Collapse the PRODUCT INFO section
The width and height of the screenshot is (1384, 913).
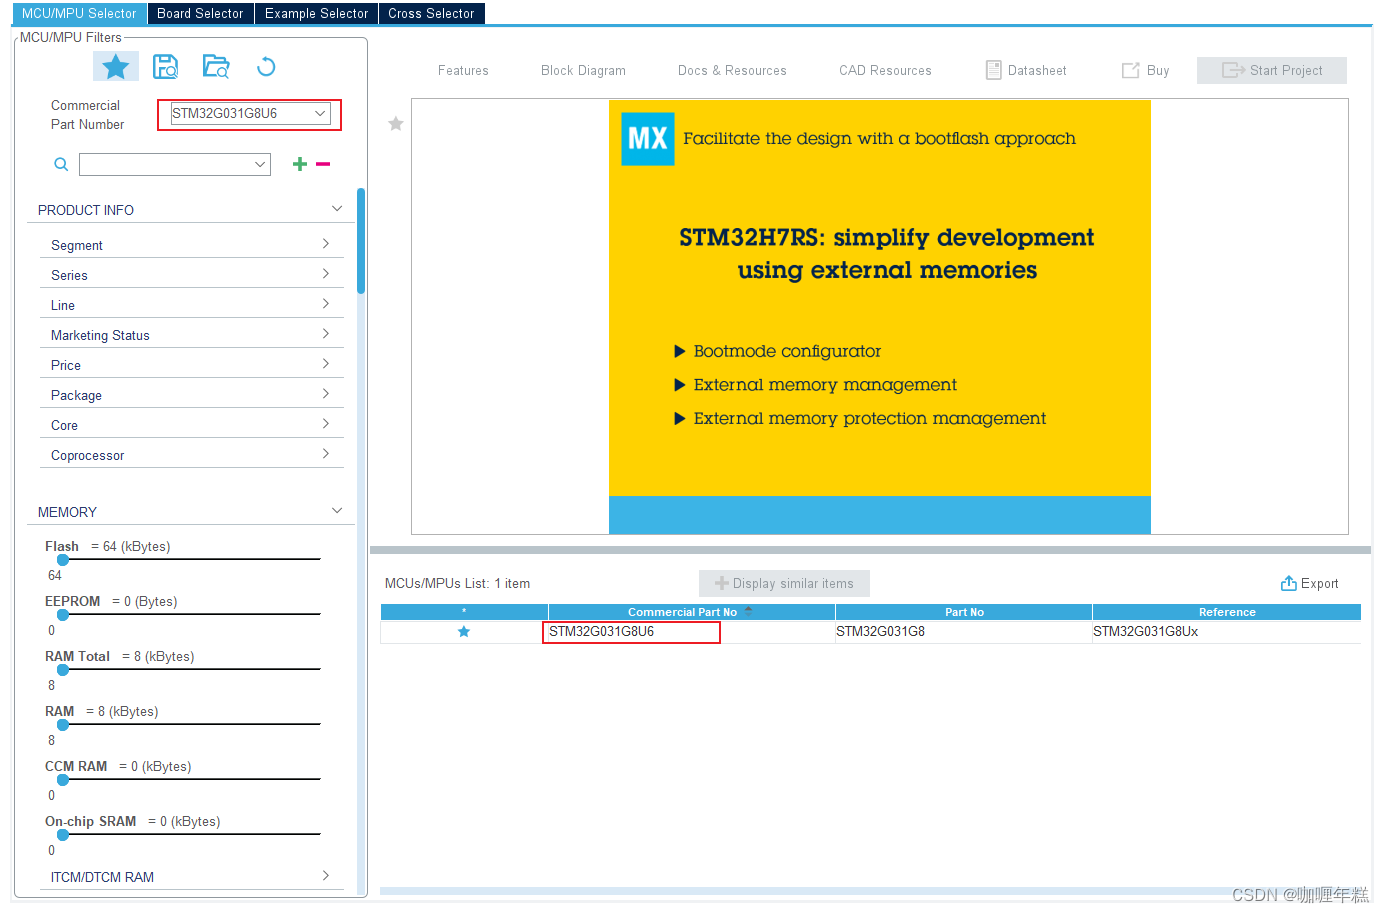pos(337,209)
